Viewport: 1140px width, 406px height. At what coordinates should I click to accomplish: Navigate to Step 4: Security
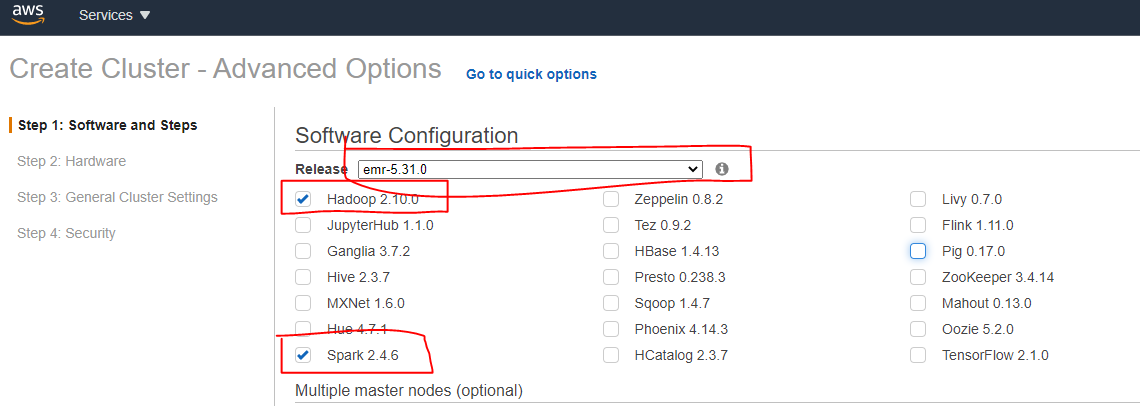pos(66,233)
